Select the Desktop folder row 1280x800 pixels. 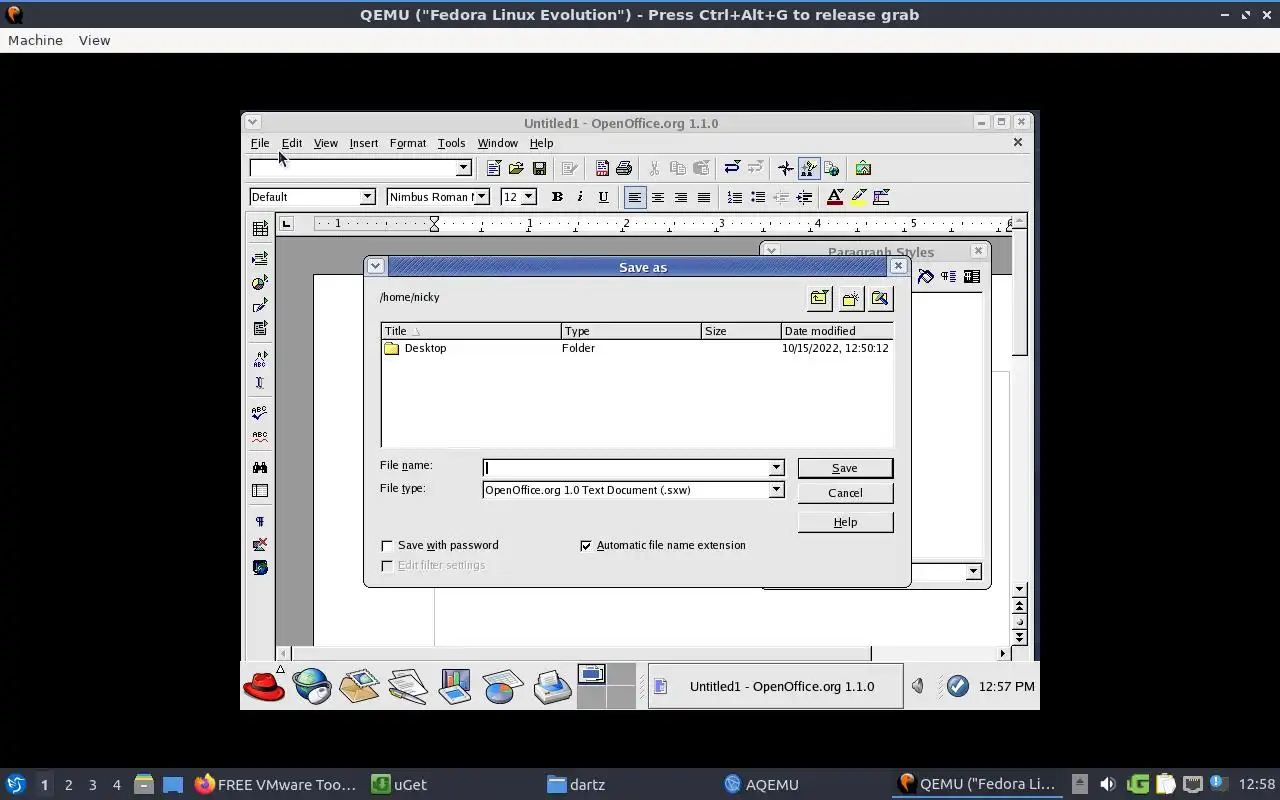tap(636, 348)
